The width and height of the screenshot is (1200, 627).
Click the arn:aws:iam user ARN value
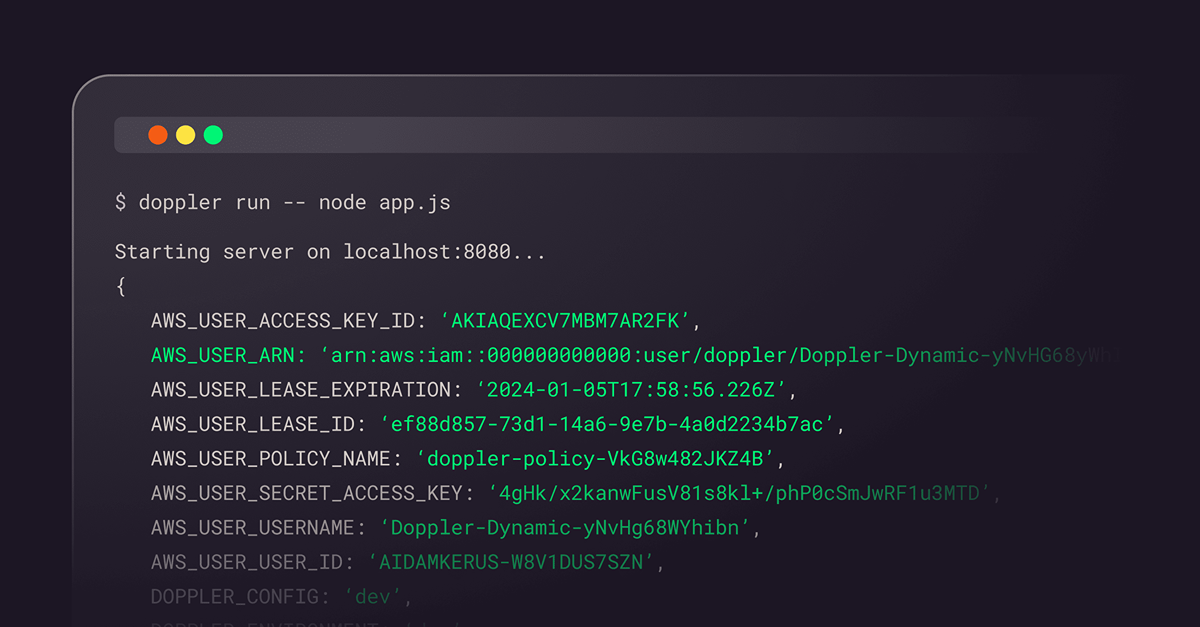tap(720, 355)
